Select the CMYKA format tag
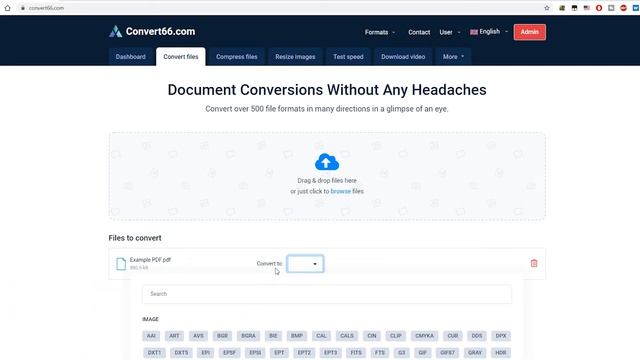Screen dimensions: 640x360 pos(424,336)
